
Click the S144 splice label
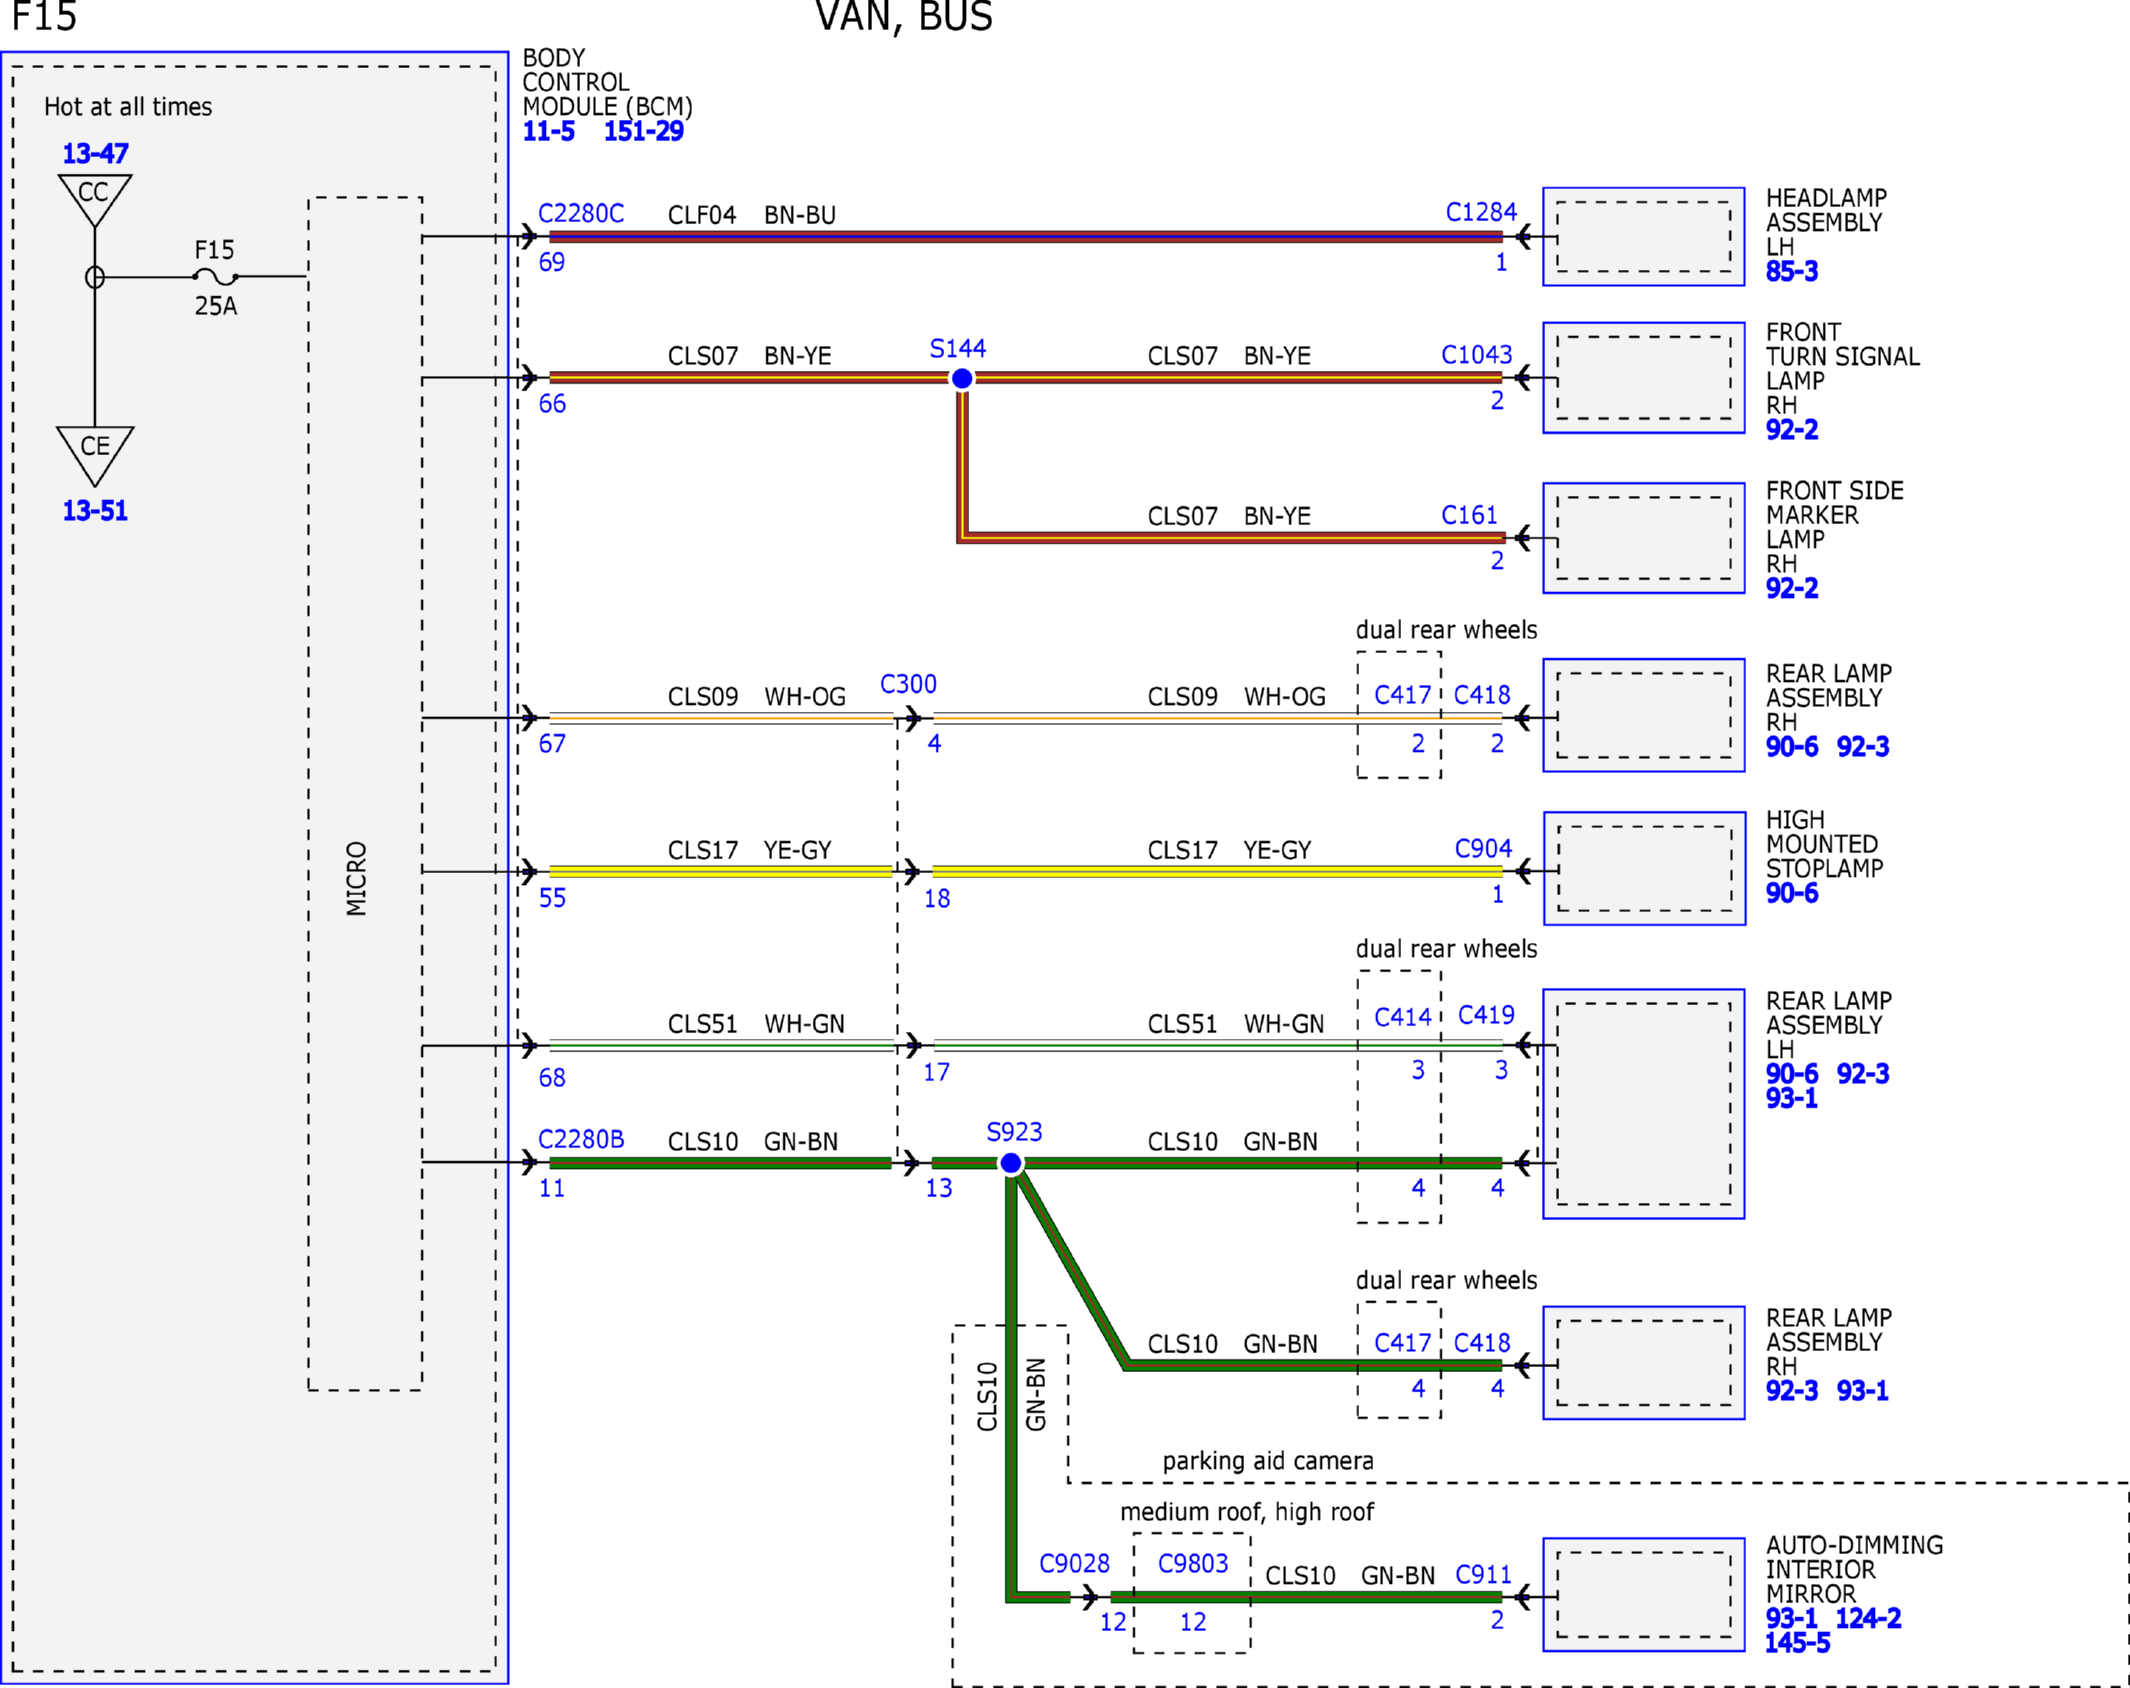click(x=957, y=348)
